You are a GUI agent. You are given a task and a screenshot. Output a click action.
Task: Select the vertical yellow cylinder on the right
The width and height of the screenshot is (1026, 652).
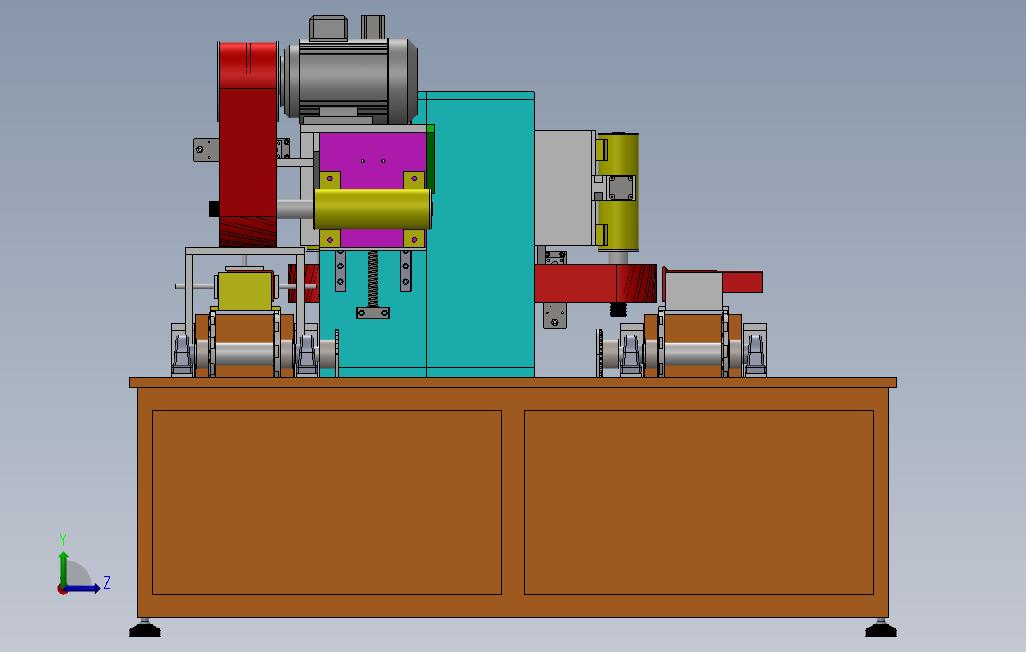click(x=618, y=192)
